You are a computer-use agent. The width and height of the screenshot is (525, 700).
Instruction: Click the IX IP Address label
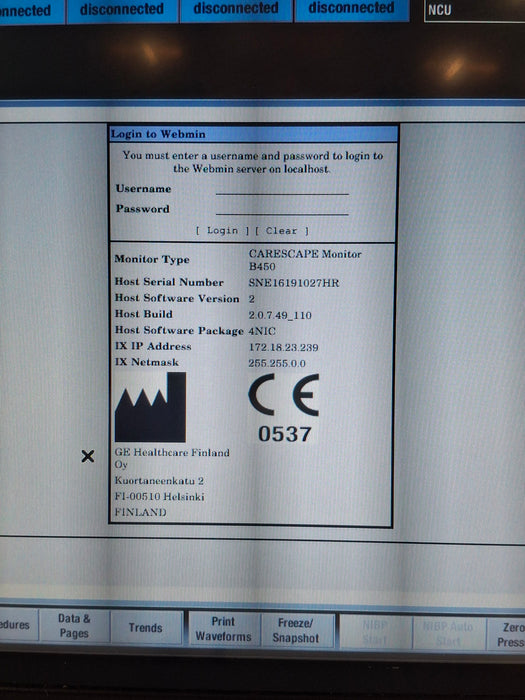tap(153, 346)
